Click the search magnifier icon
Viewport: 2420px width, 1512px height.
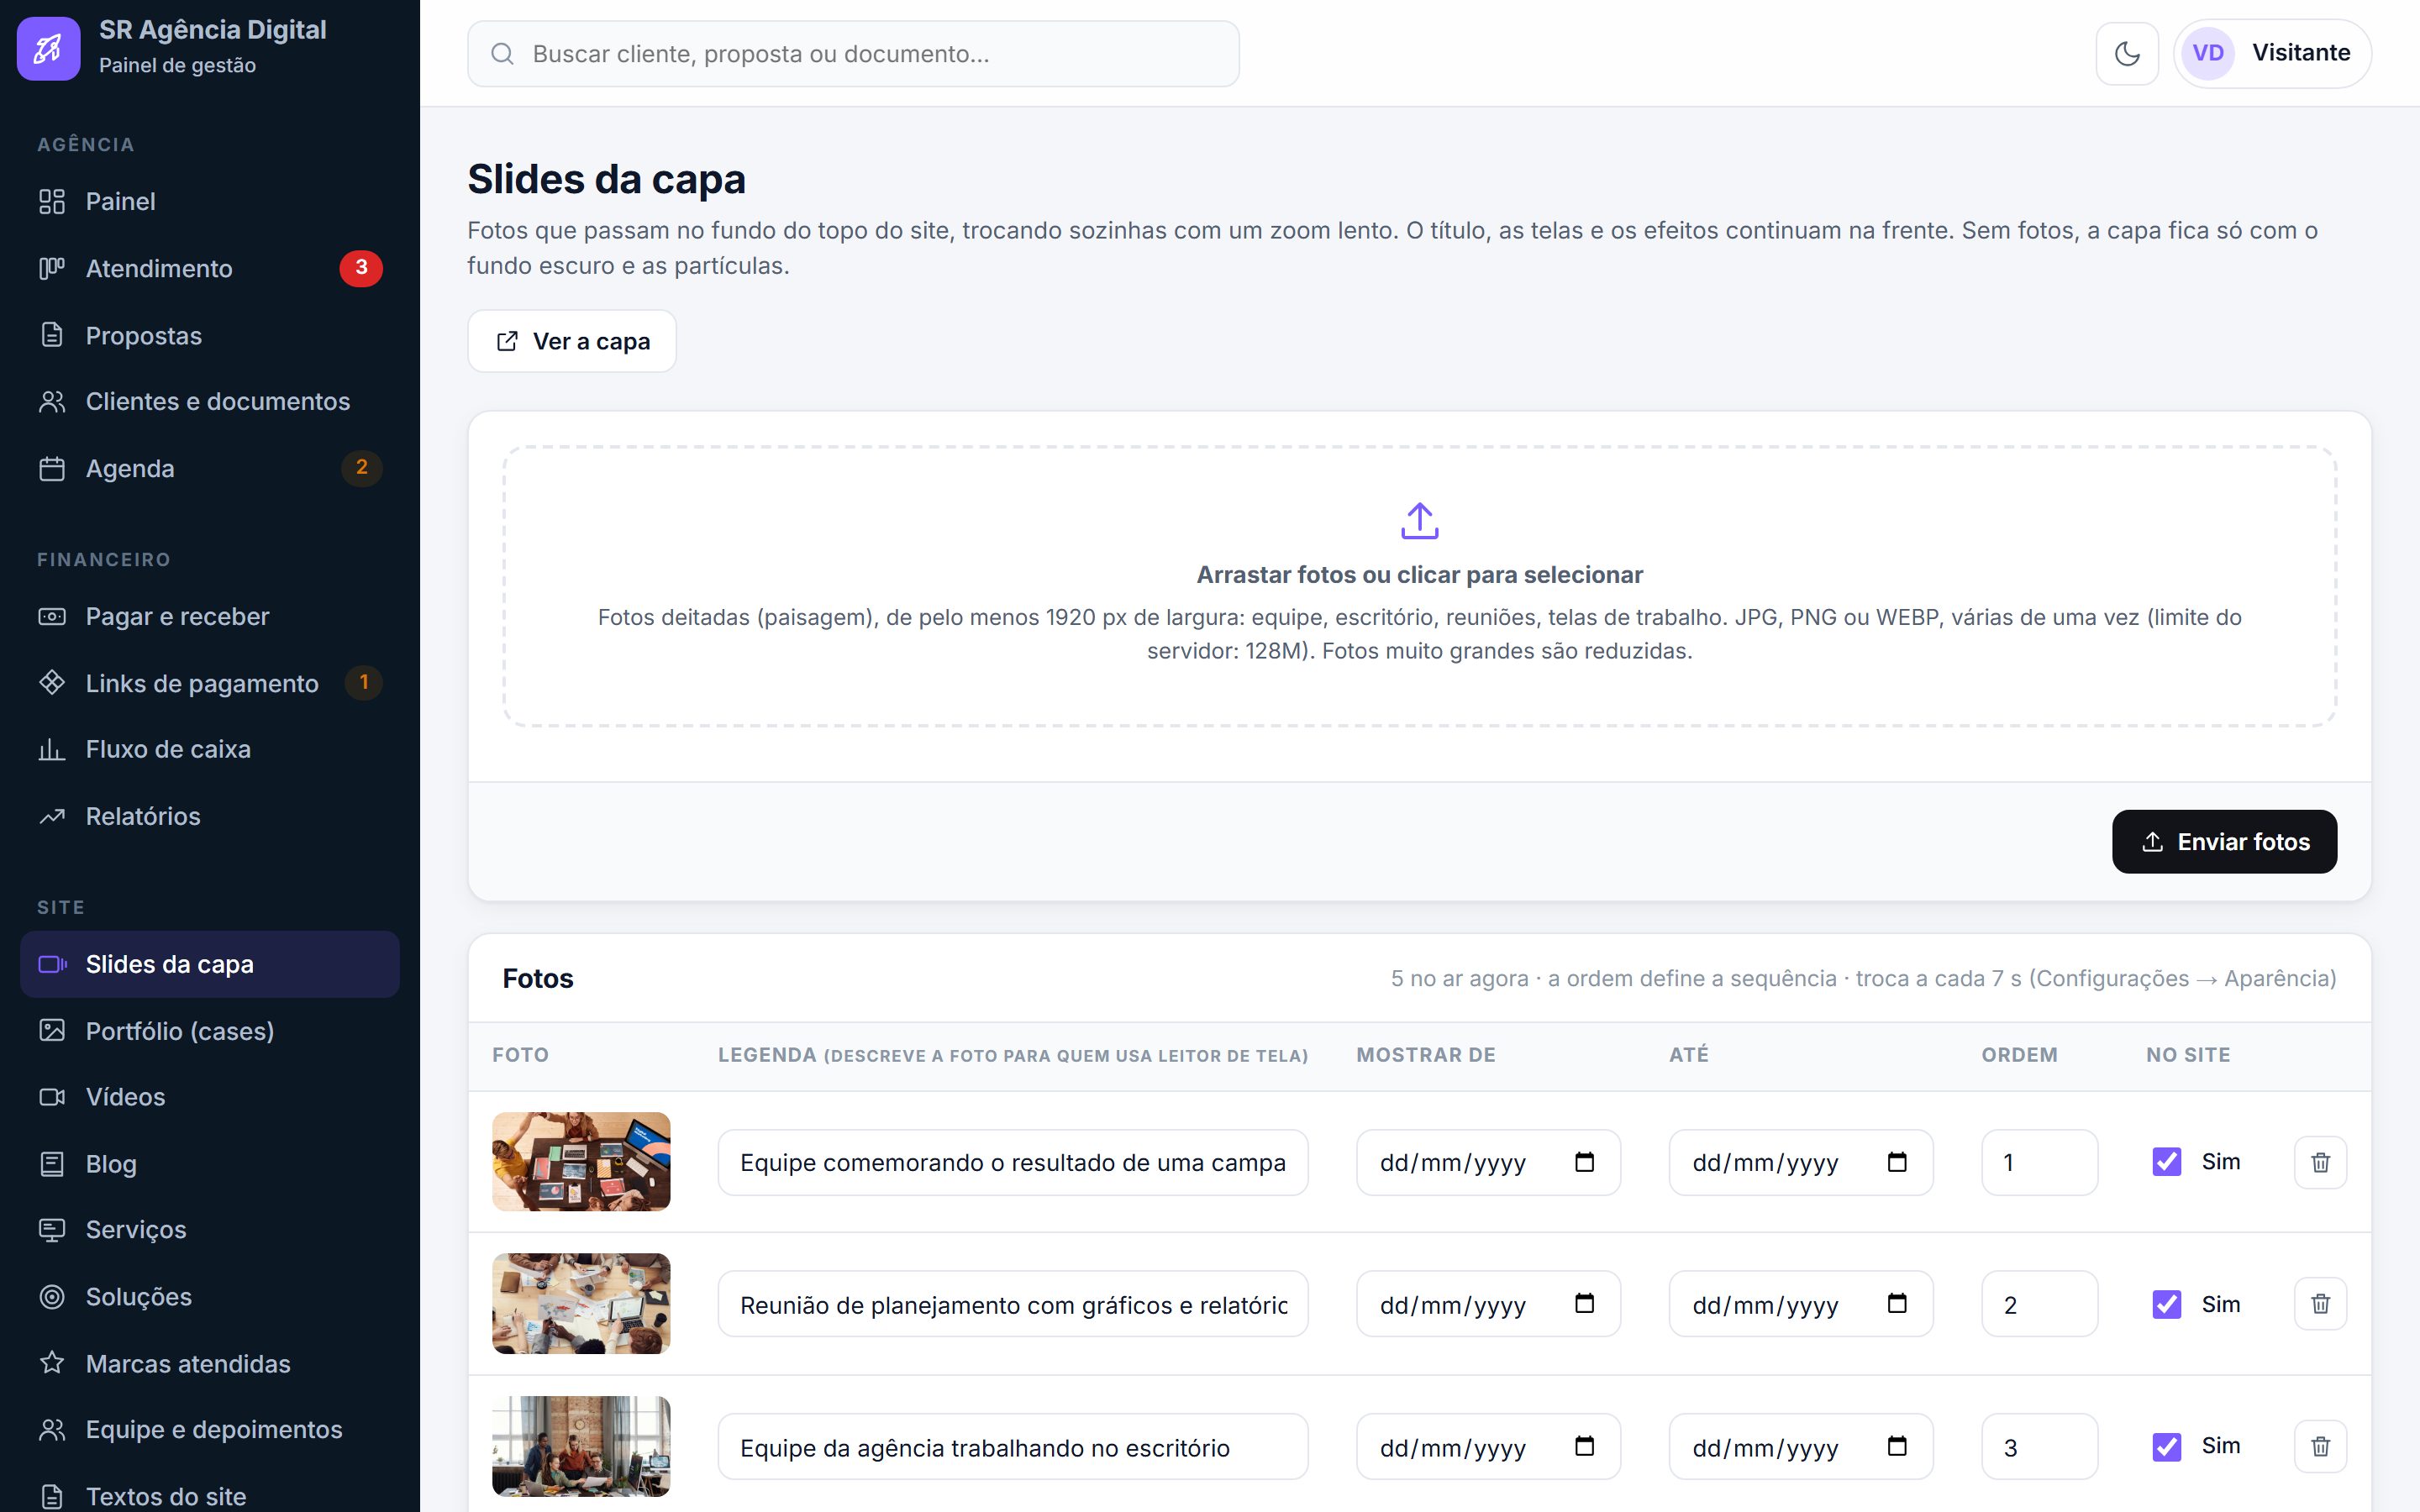point(502,54)
